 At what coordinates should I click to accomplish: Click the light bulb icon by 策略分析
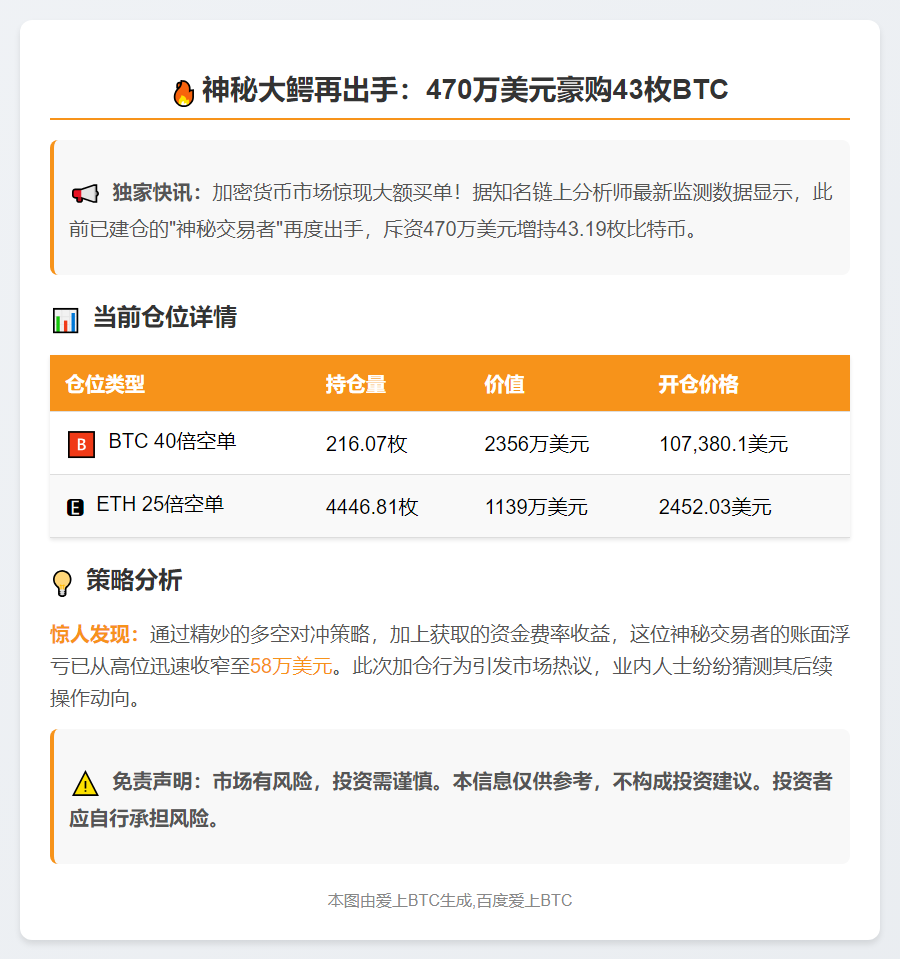coord(62,583)
